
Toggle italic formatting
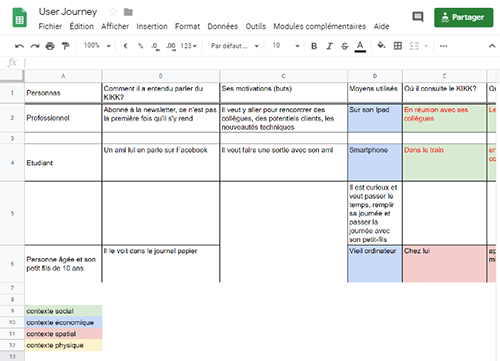click(x=329, y=46)
